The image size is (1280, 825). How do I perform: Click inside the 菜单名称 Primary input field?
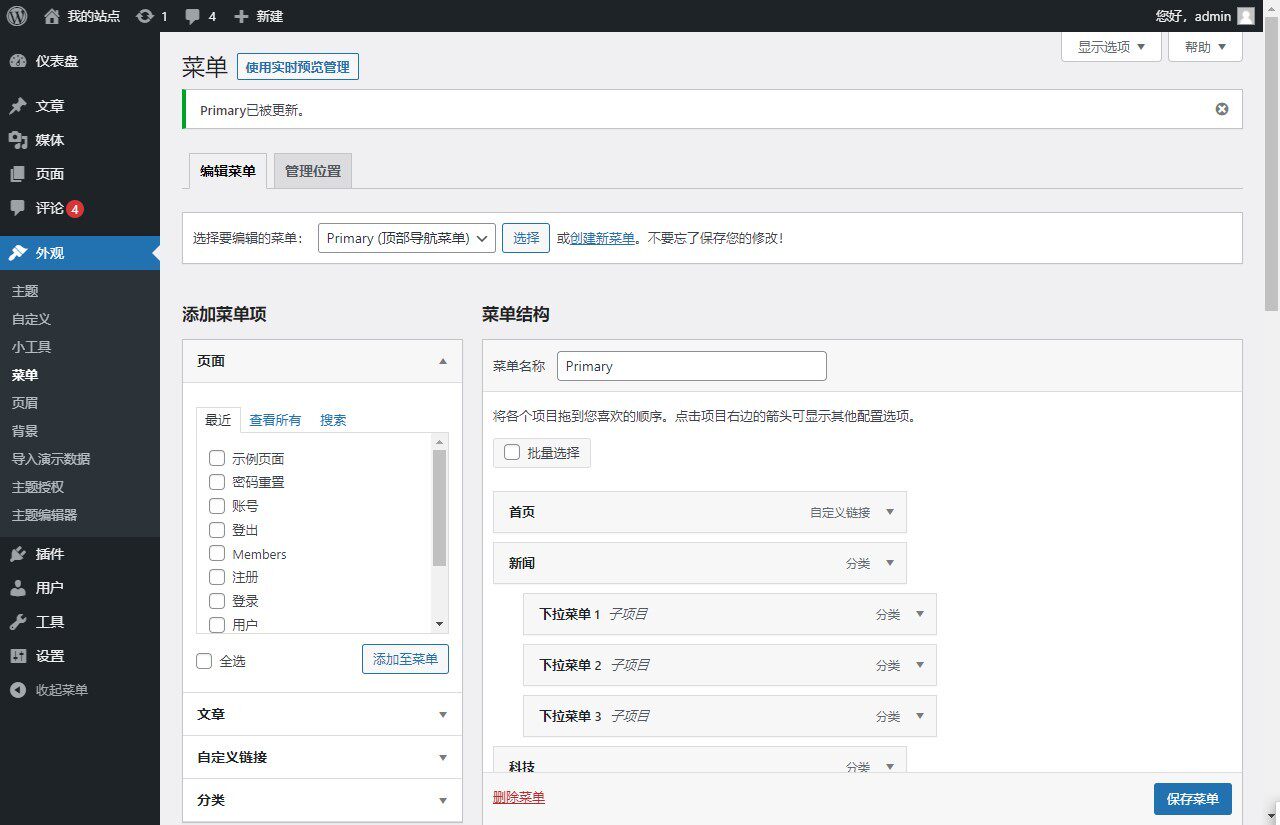[x=691, y=365]
